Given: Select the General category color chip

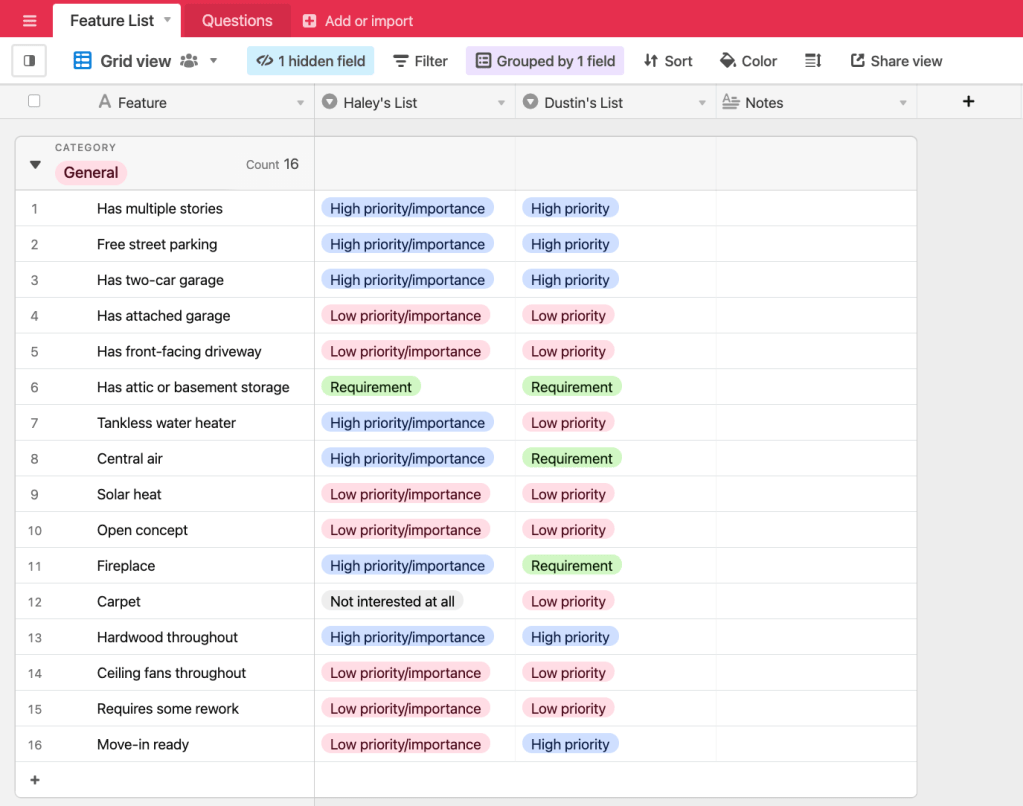Looking at the screenshot, I should [x=90, y=172].
